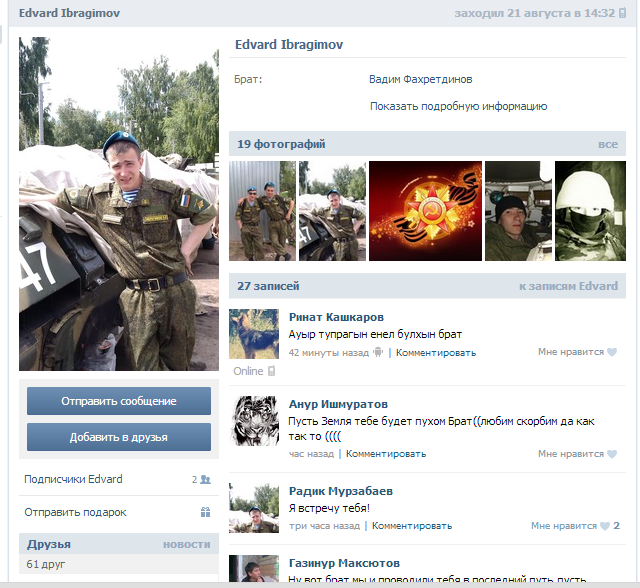
Task: Open the Друзья section header
Action: (49, 544)
